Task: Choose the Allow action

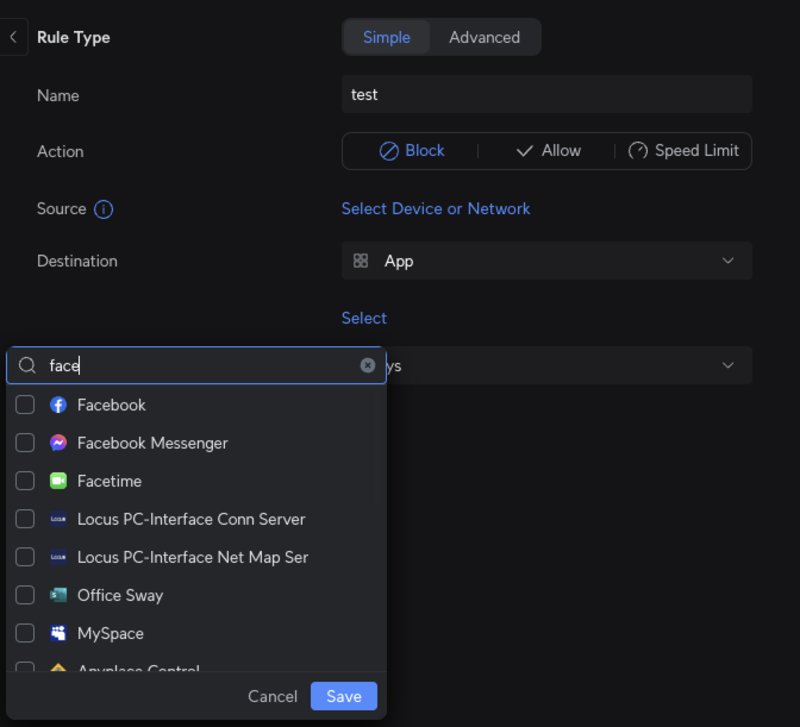Action: tap(548, 151)
